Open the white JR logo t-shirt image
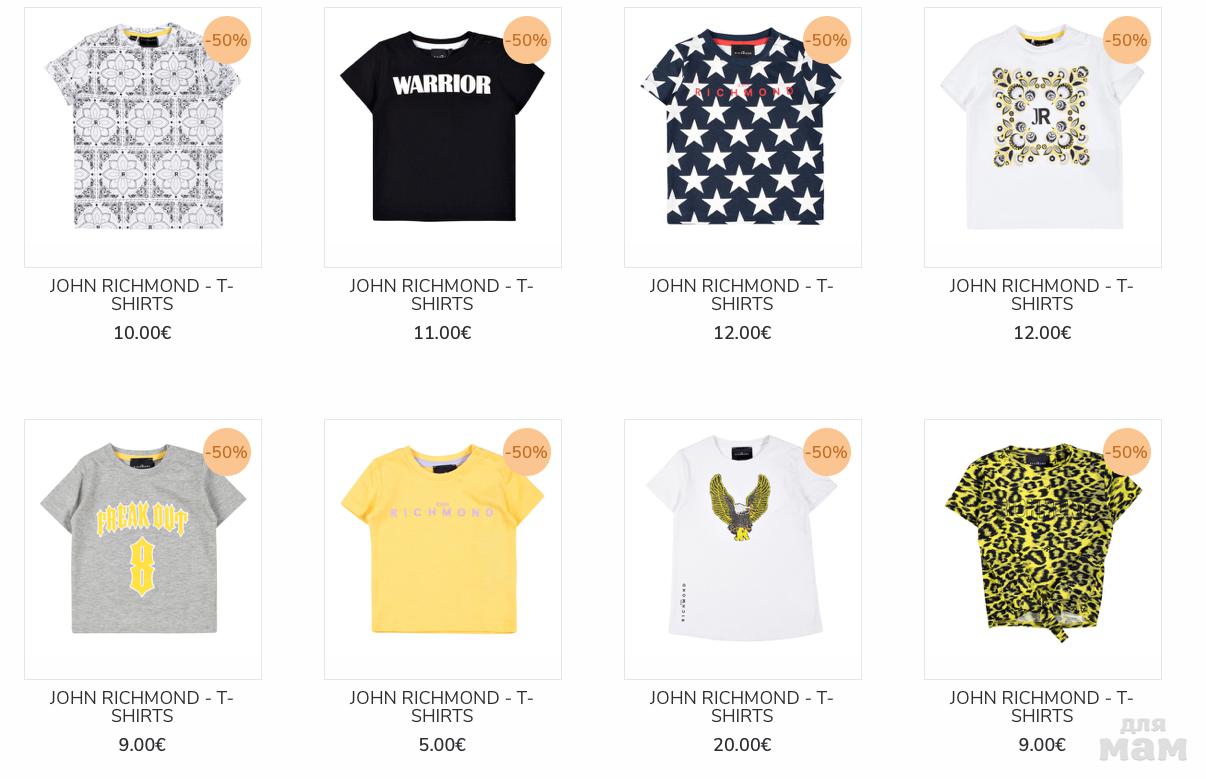Viewport: 1206px width, 779px height. (x=1043, y=138)
